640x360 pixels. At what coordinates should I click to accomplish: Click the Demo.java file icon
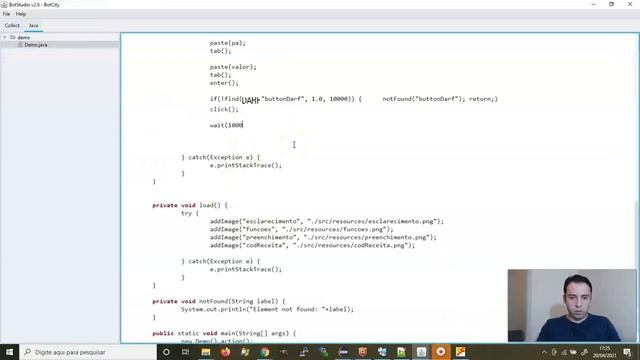click(x=20, y=45)
